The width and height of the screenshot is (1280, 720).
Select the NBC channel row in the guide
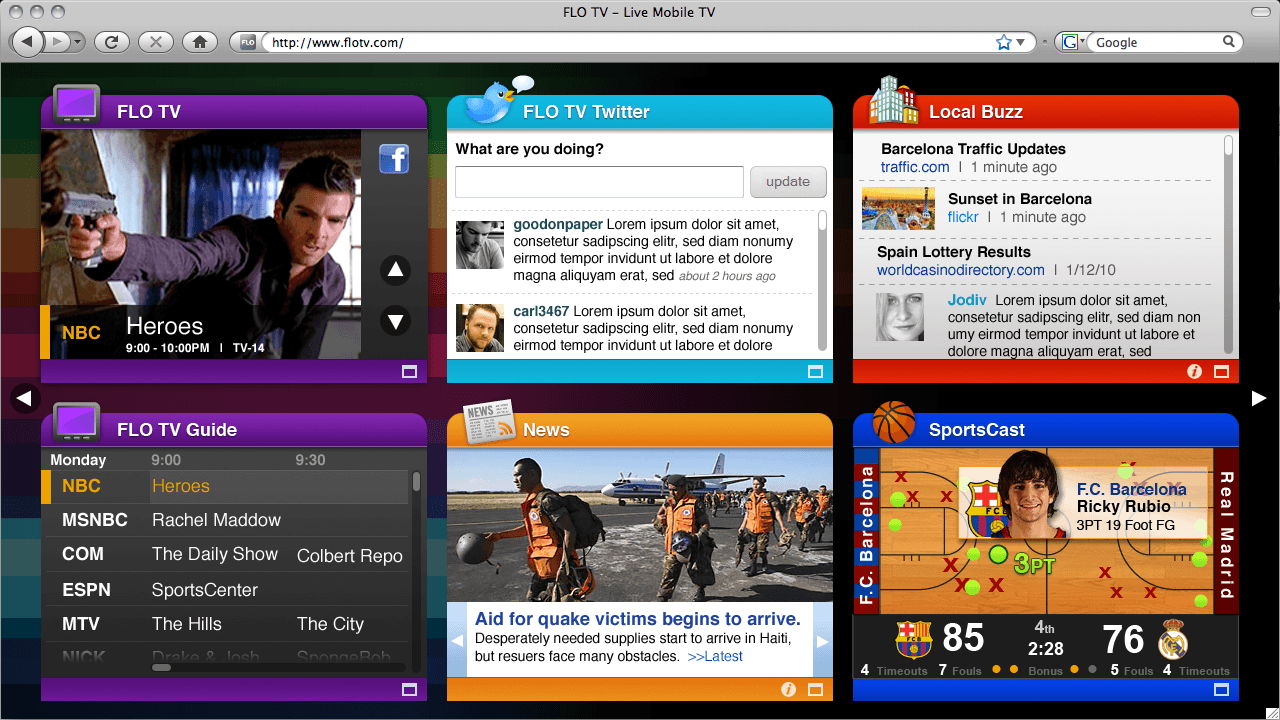[x=226, y=486]
